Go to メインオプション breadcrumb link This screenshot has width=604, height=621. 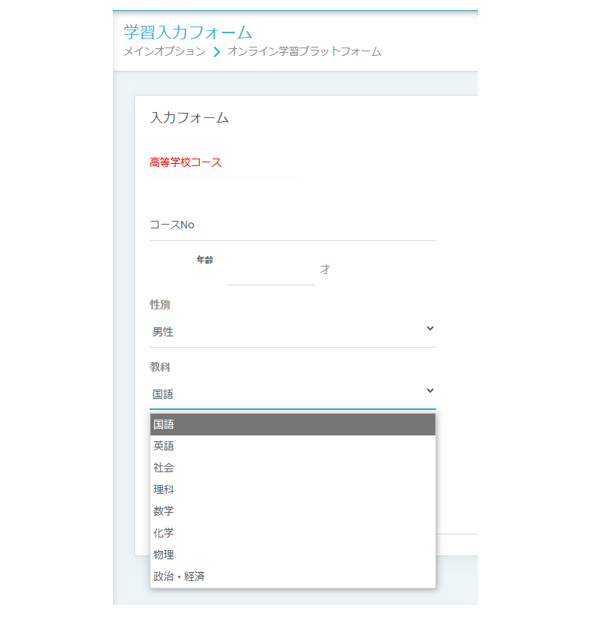[x=164, y=51]
